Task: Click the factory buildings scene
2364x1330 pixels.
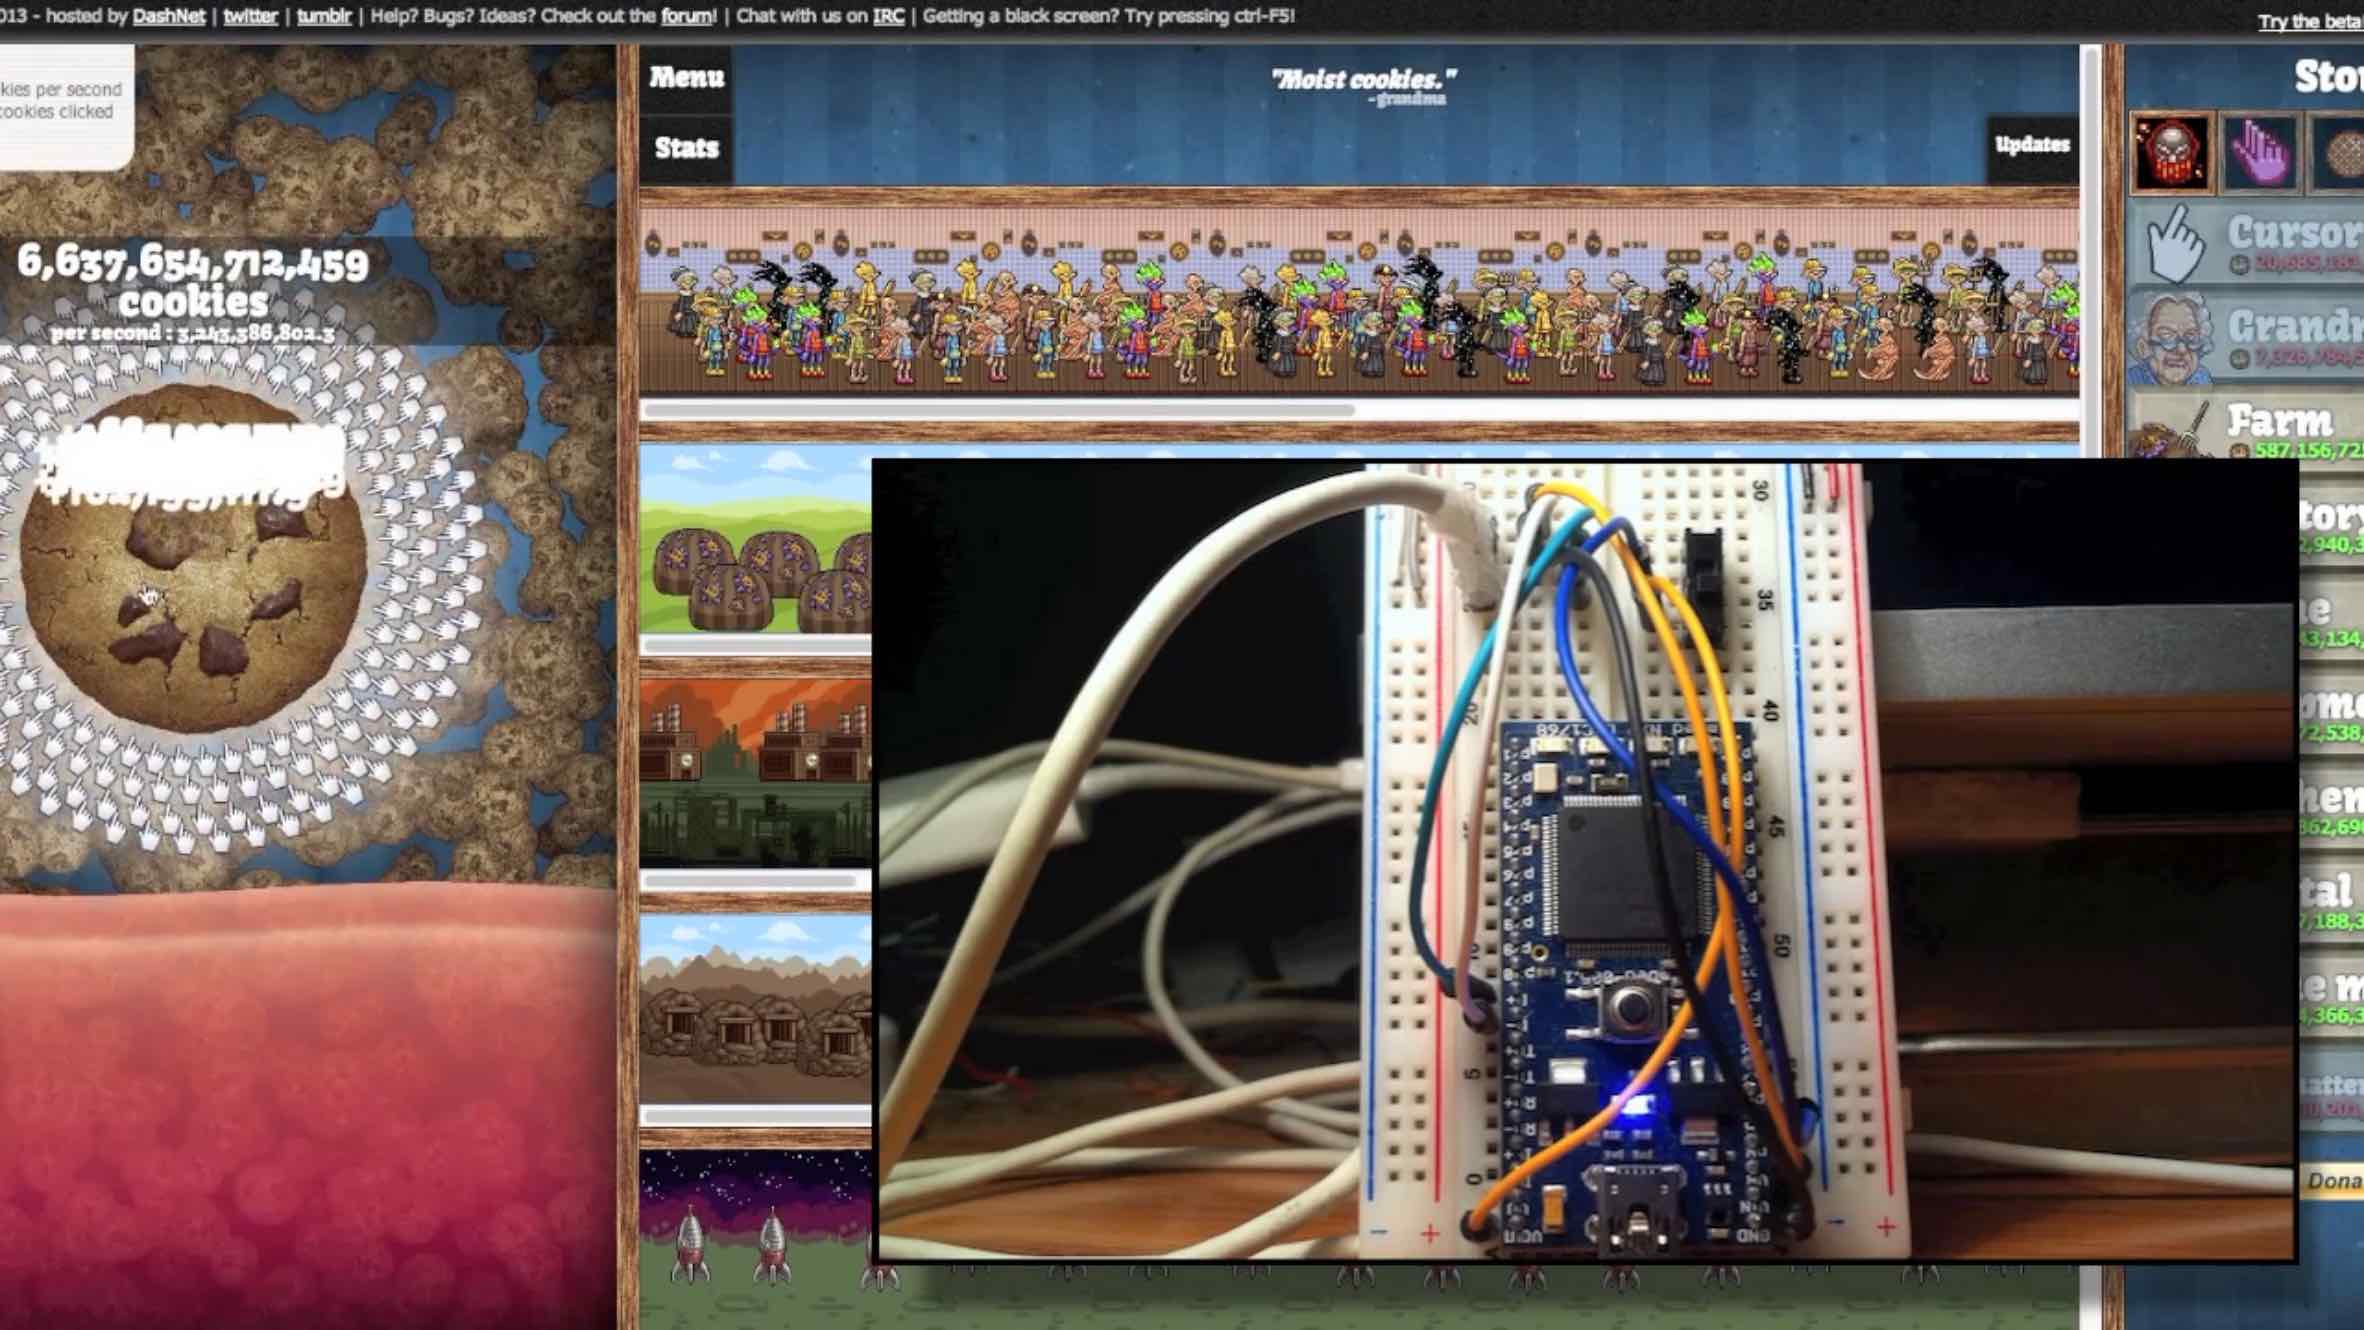Action: [x=756, y=775]
